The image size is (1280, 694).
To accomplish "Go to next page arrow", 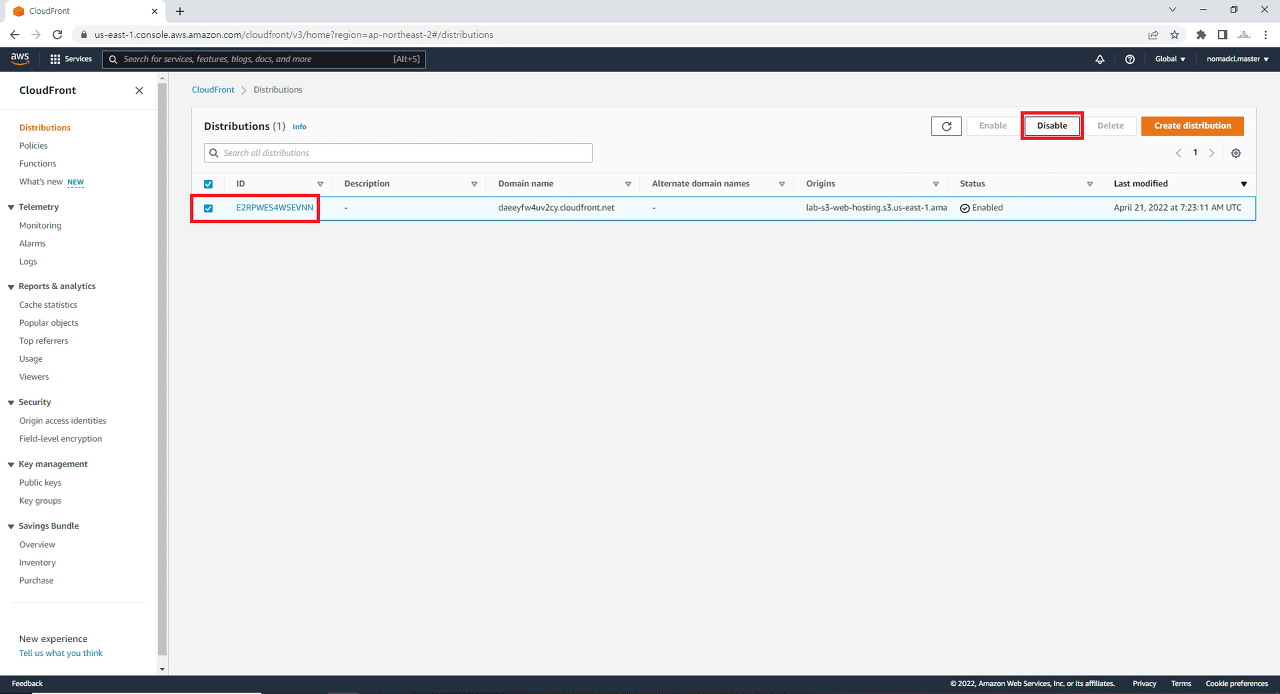I will click(x=1212, y=153).
